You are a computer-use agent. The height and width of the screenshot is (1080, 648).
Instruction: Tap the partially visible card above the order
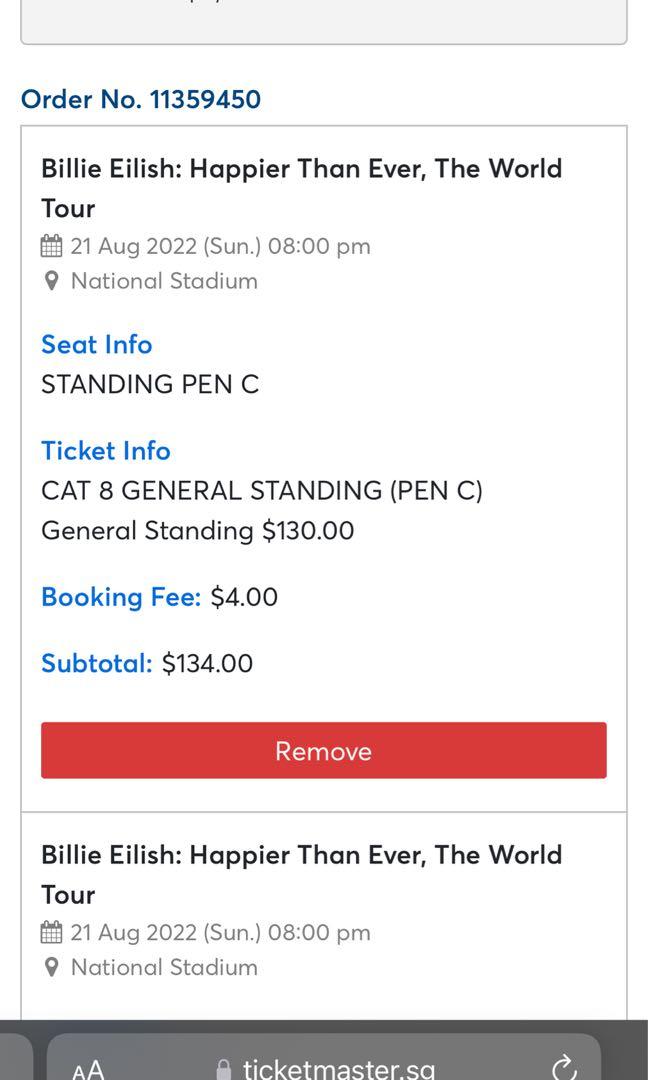(324, 22)
